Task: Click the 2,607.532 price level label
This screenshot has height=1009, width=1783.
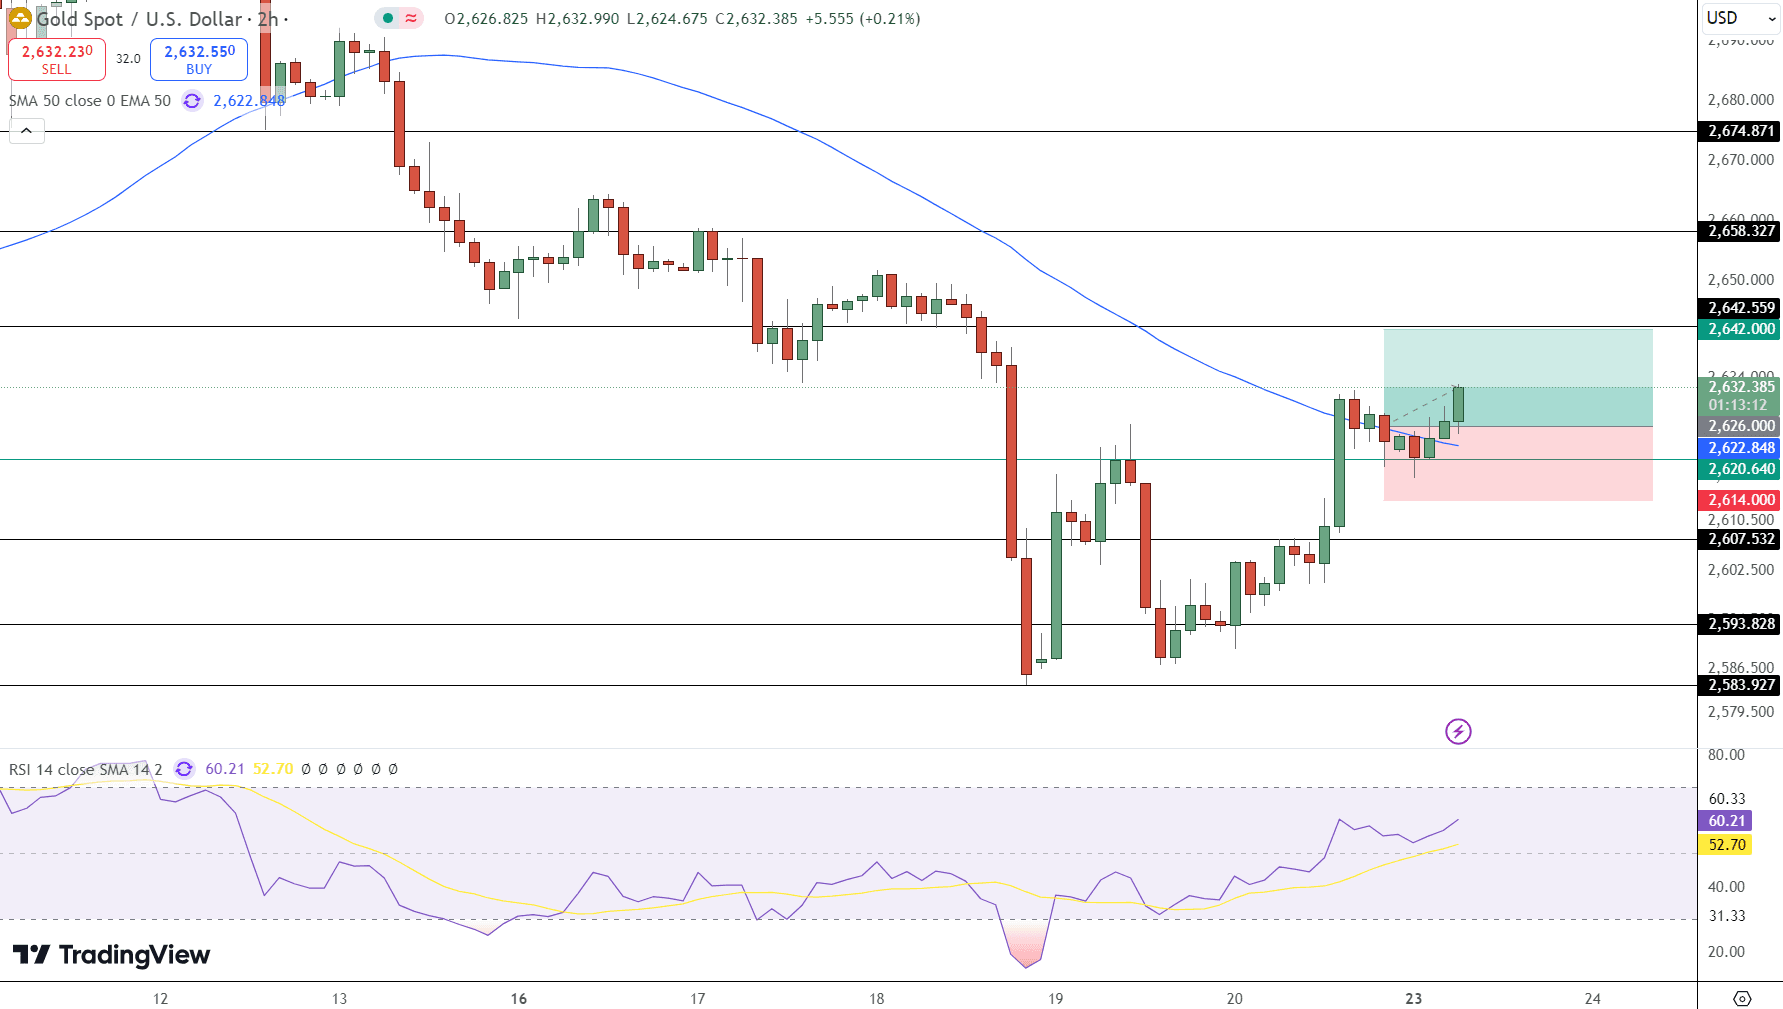Action: click(x=1740, y=539)
